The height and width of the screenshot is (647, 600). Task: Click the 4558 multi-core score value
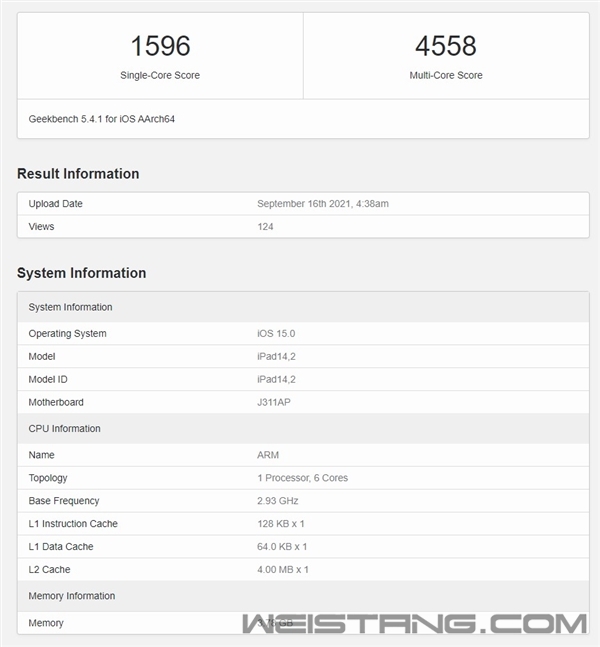(446, 46)
